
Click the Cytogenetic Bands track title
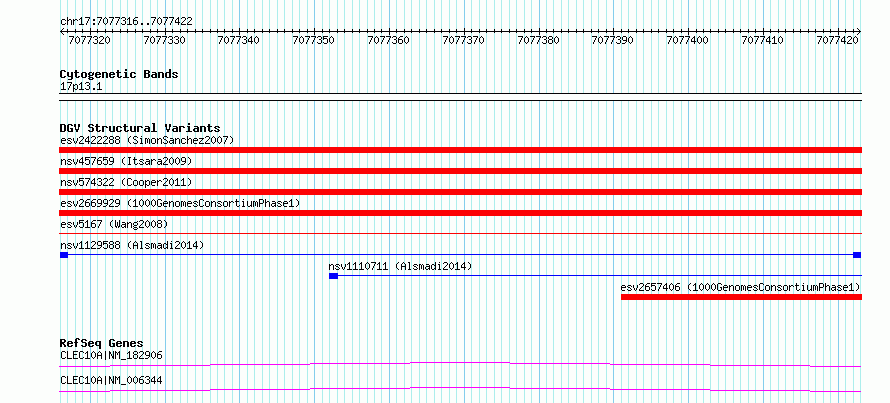click(119, 74)
